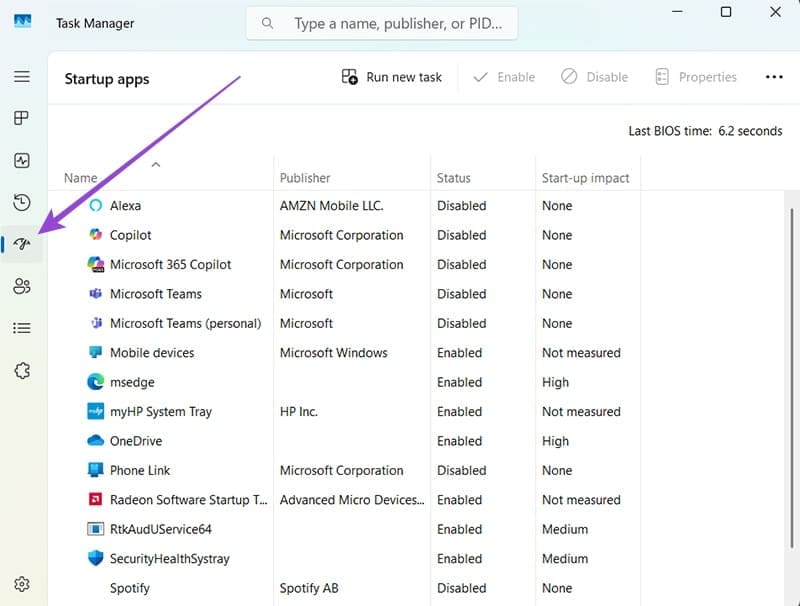Open the Processes page icon
The image size is (800, 606).
21,119
